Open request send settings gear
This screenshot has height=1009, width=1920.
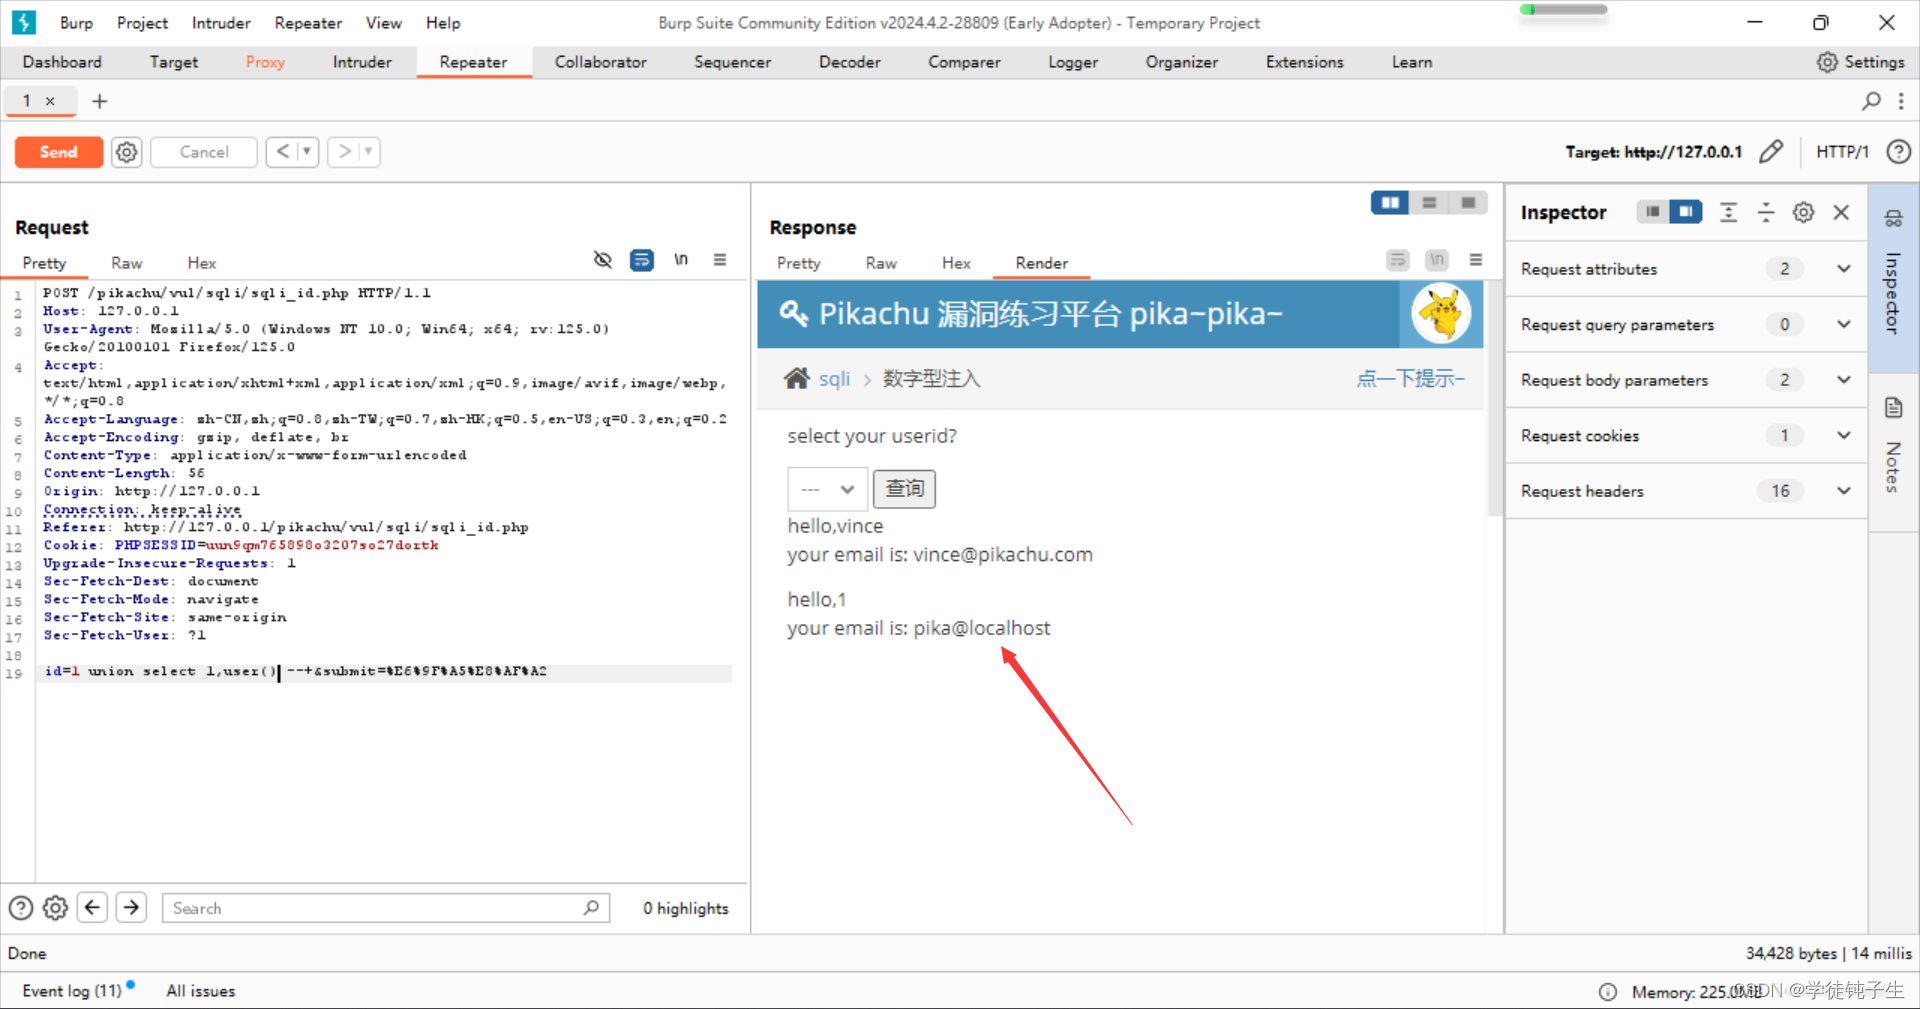[x=127, y=152]
